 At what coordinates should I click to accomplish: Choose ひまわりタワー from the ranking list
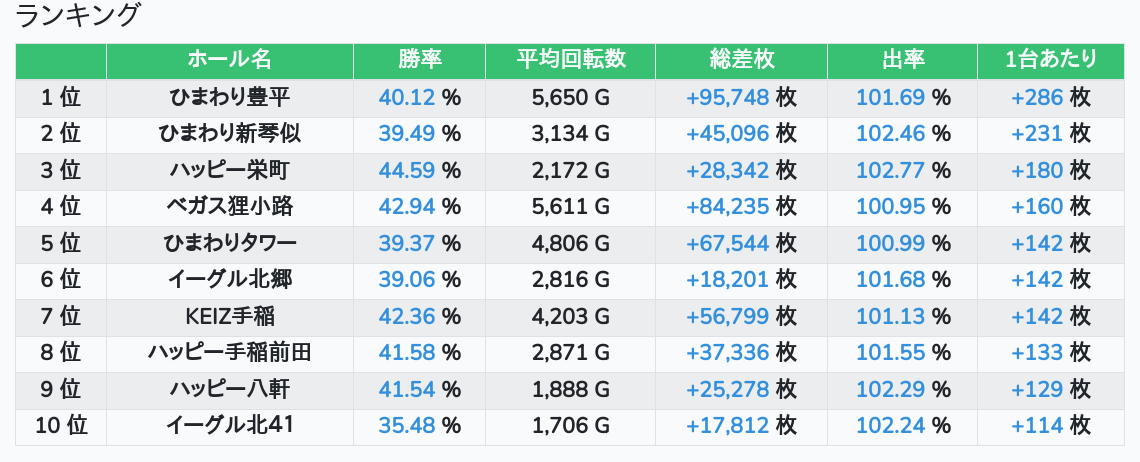229,243
